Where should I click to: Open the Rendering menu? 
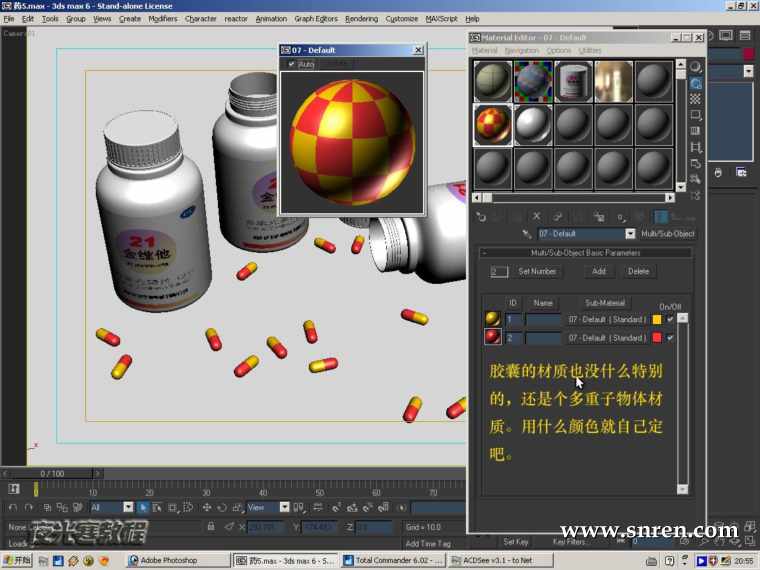pos(361,19)
